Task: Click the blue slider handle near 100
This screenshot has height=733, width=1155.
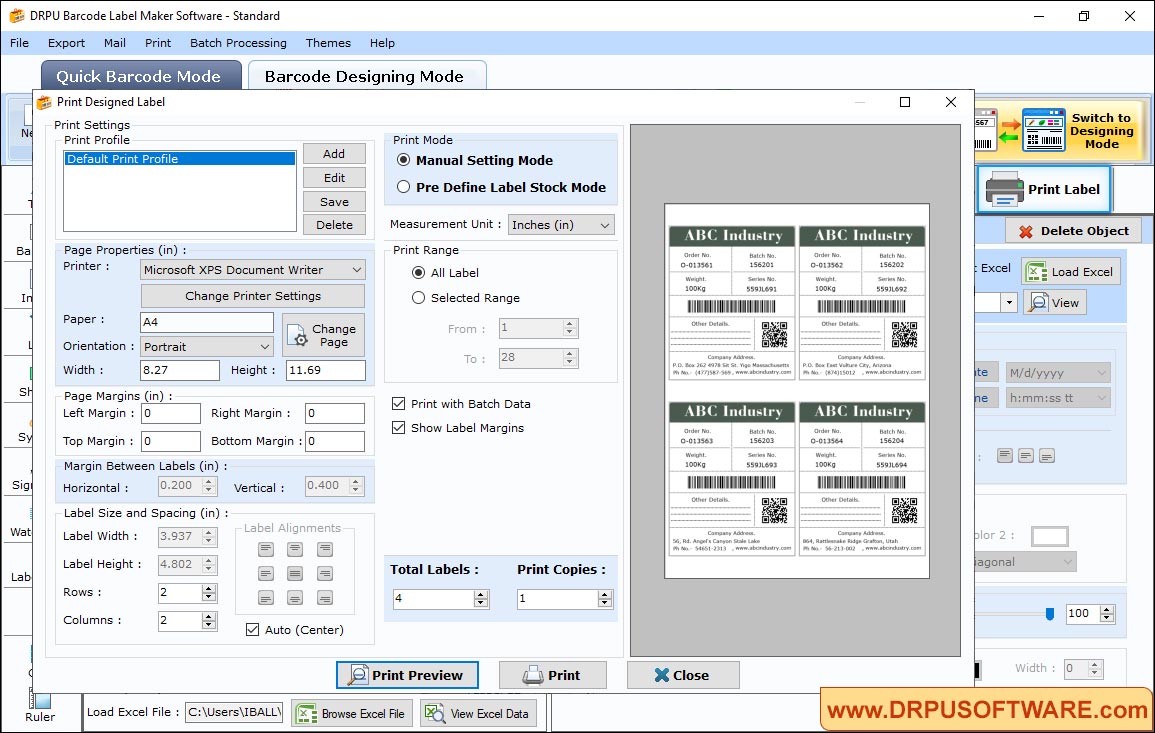Action: (x=1050, y=614)
